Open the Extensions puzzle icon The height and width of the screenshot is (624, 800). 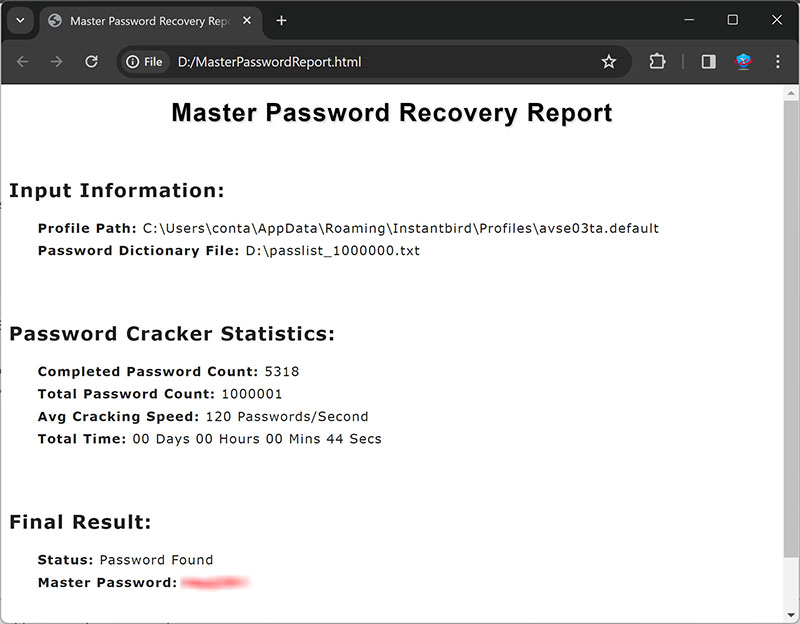[x=657, y=62]
